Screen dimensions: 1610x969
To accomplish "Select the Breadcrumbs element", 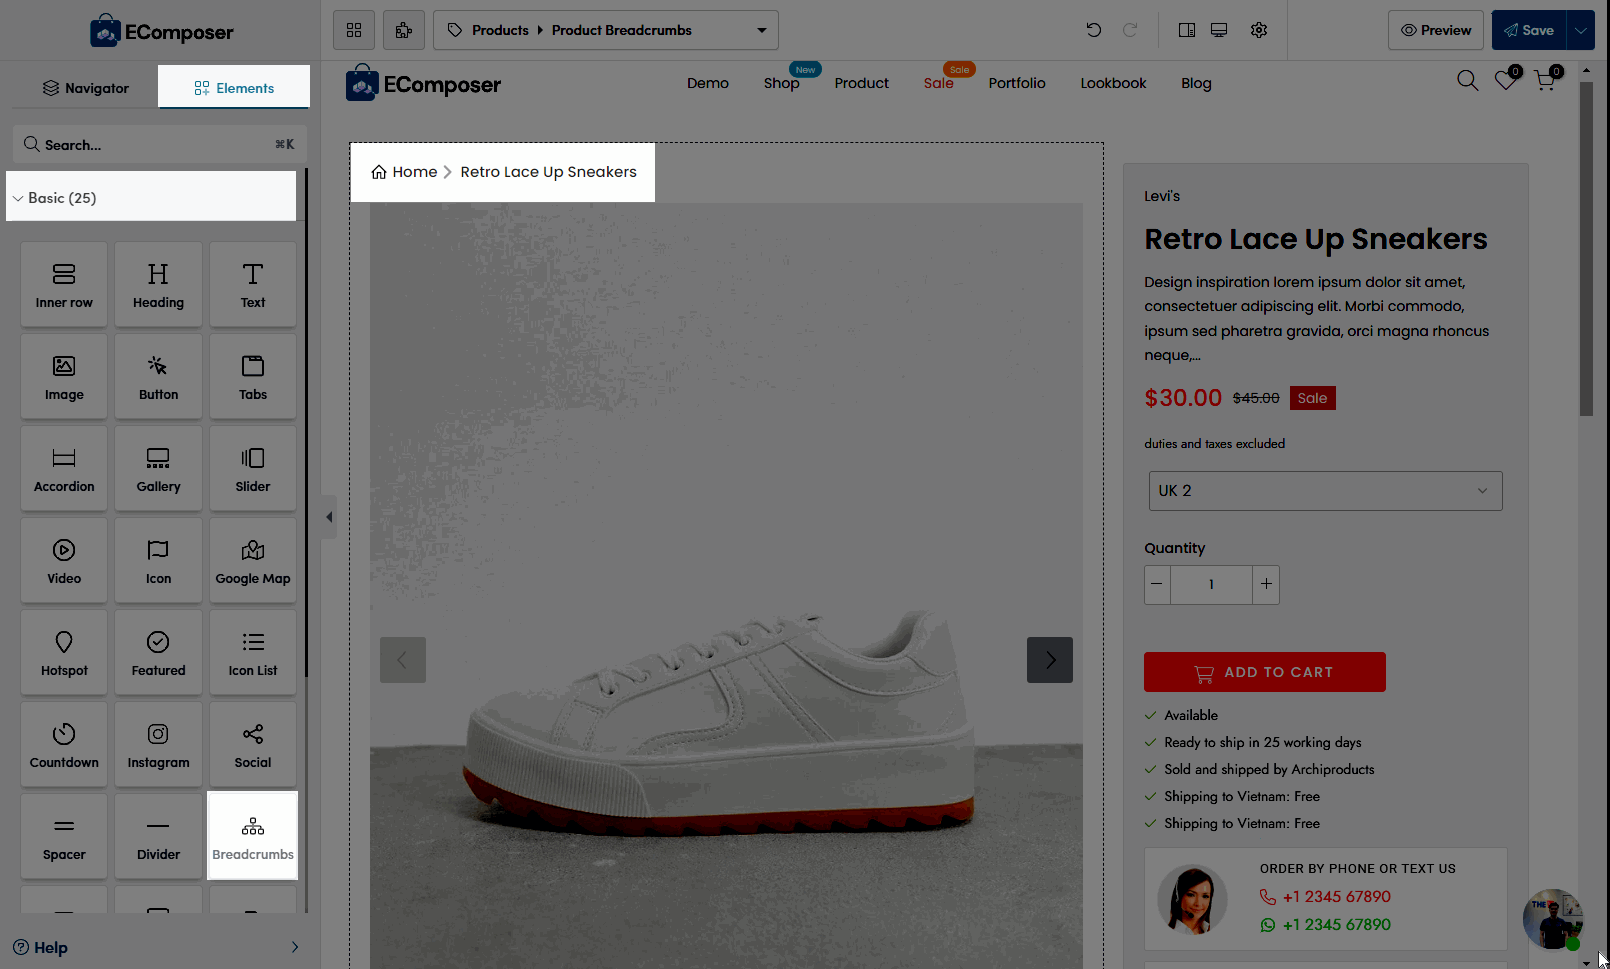I will point(253,836).
